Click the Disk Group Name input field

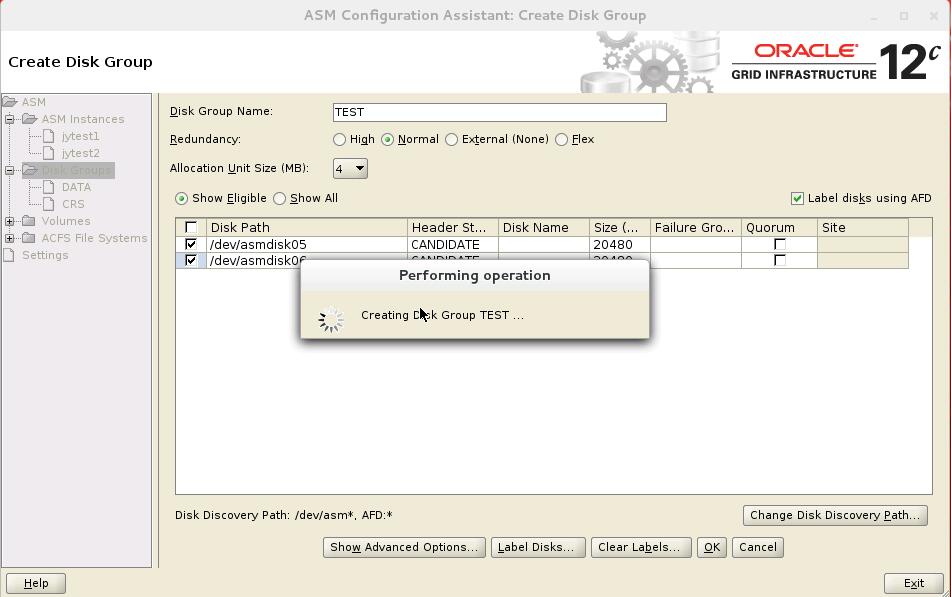click(x=500, y=112)
